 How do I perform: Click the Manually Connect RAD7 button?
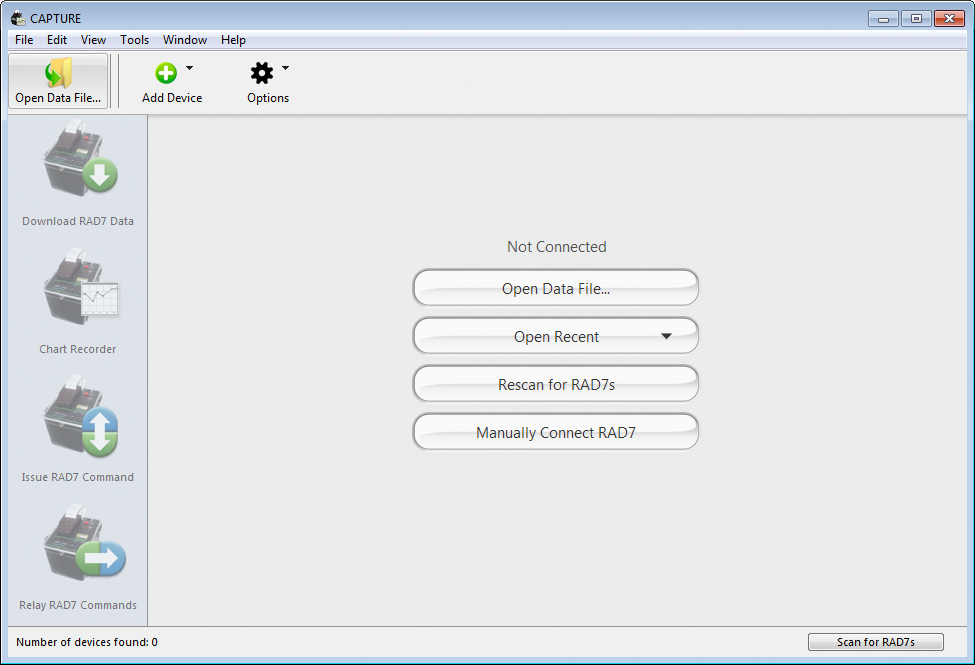555,432
